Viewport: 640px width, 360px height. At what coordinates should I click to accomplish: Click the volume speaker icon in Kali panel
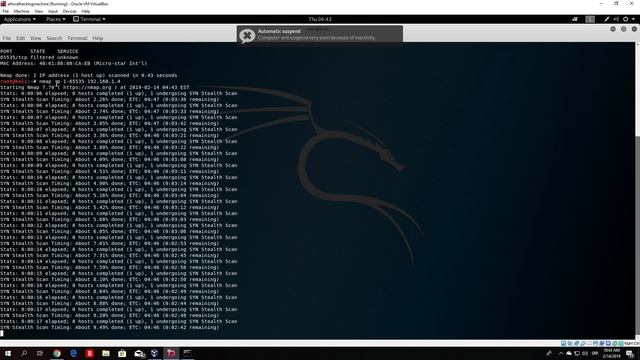[616, 19]
